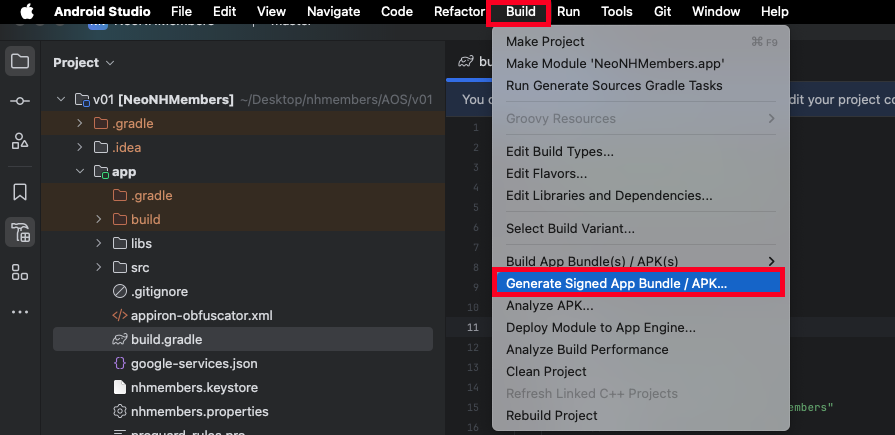The image size is (895, 435).
Task: Open the Refactor menu in menu bar
Action: [459, 11]
